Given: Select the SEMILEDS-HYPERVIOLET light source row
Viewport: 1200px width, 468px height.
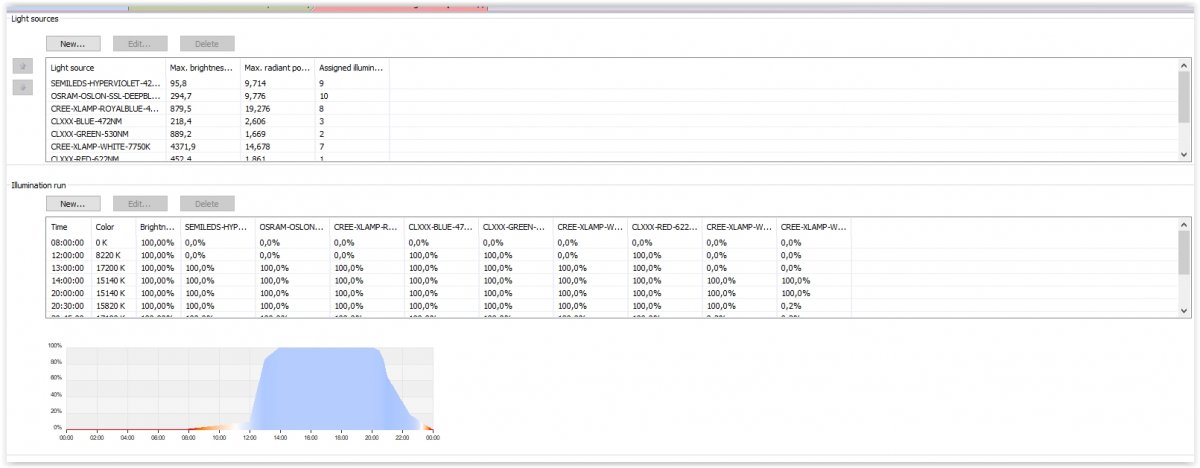Looking at the screenshot, I should click(x=612, y=82).
